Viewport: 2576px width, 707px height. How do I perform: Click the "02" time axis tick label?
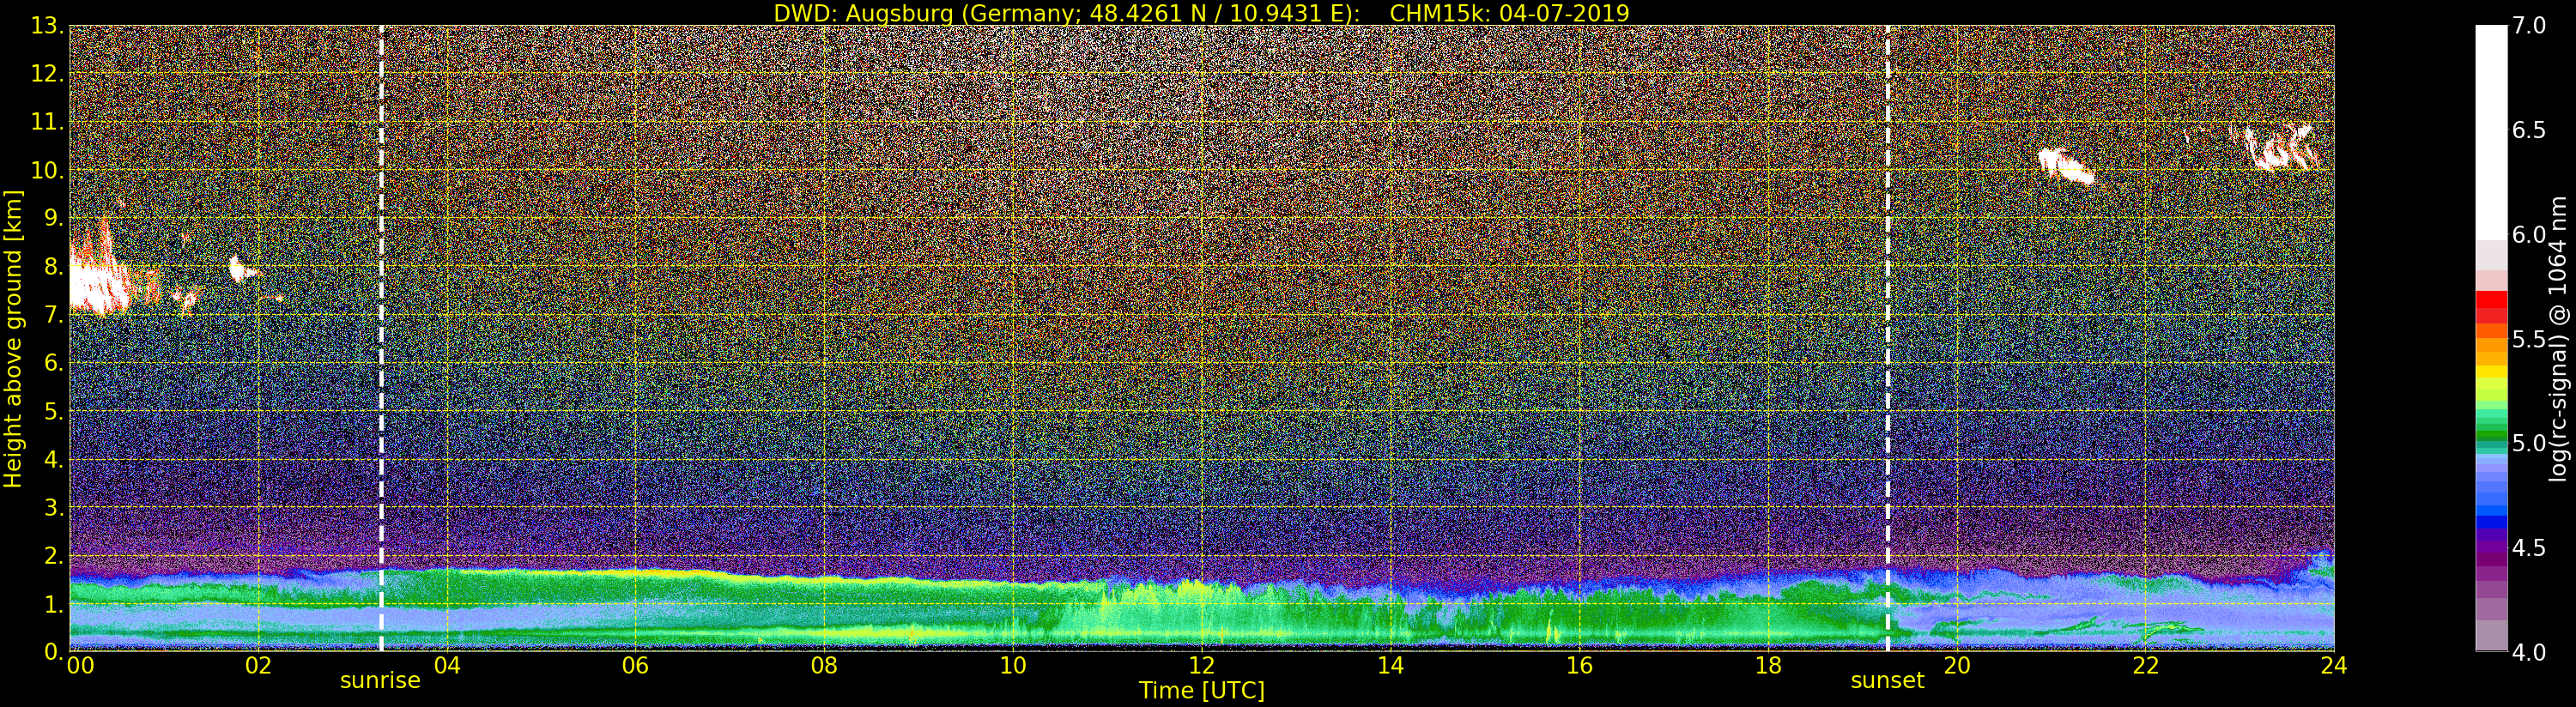258,666
